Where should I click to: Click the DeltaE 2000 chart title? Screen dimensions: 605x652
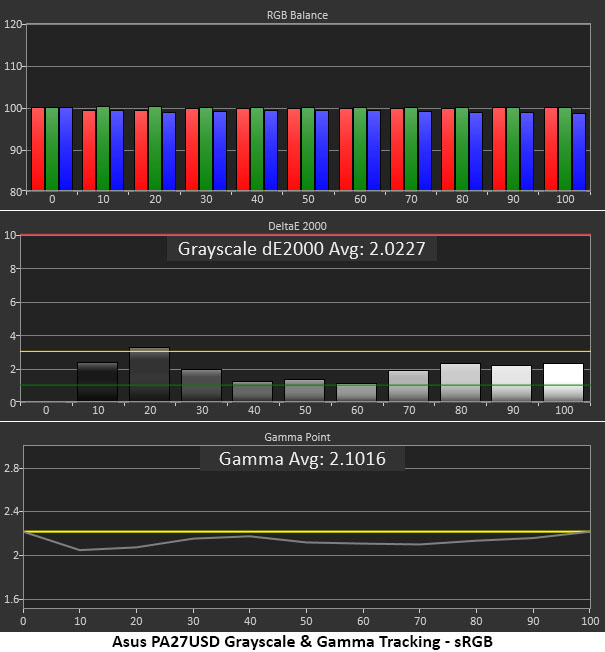(297, 226)
